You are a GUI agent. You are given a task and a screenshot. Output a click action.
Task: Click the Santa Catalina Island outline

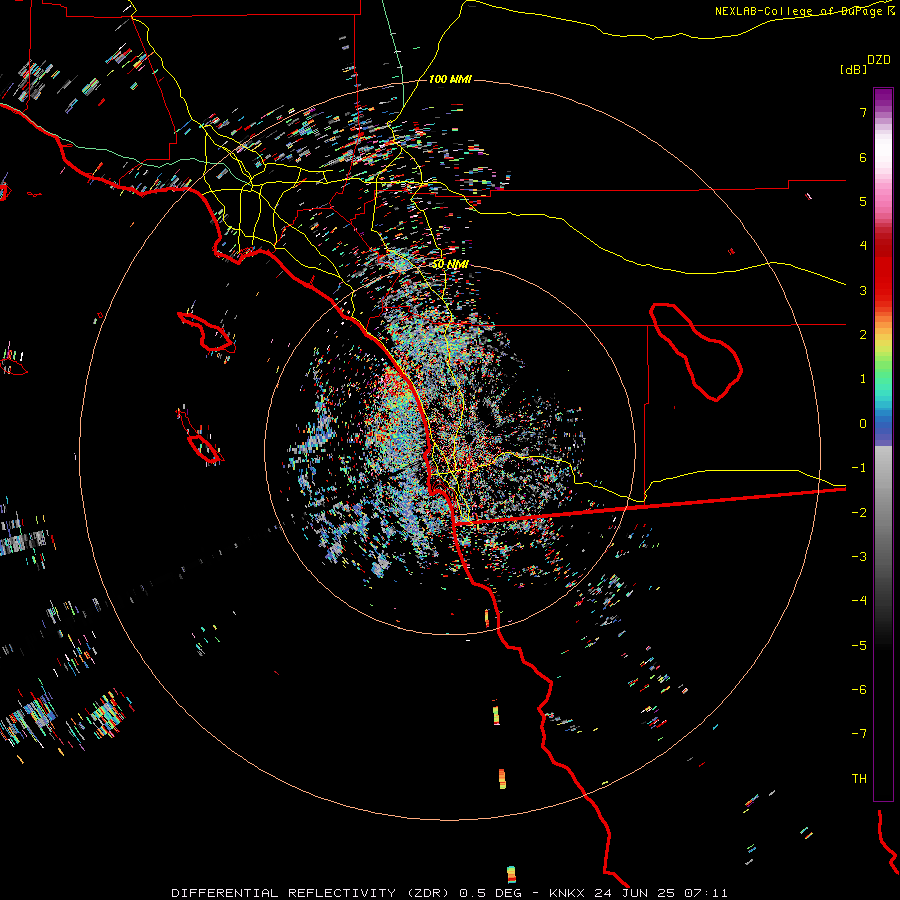tap(207, 332)
